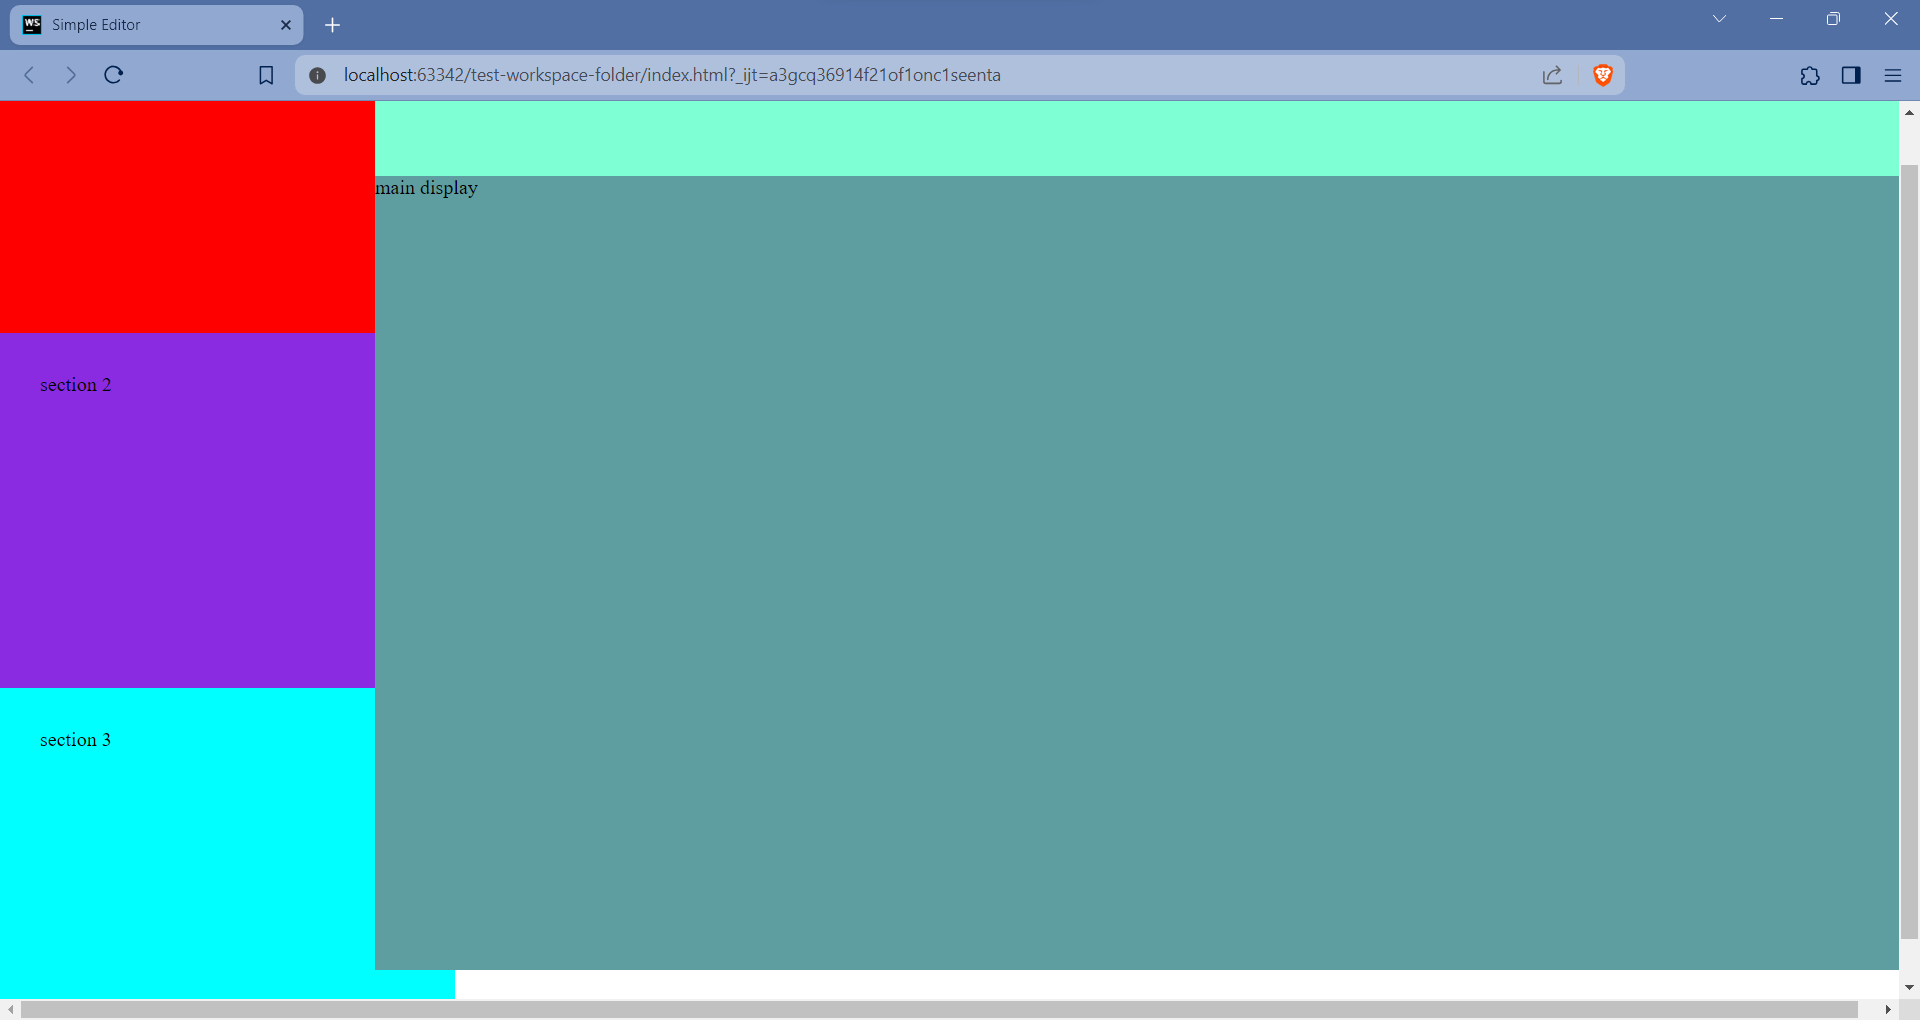The width and height of the screenshot is (1920, 1020).
Task: Click the scroll right arrow
Action: [x=1888, y=1010]
